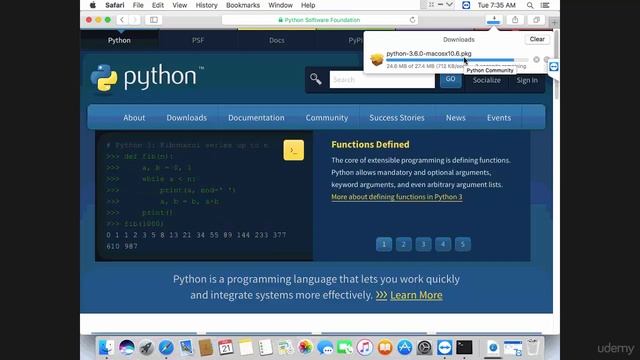Viewport: 640px width, 360px height.
Task: Open the Events navigation item
Action: (x=499, y=118)
